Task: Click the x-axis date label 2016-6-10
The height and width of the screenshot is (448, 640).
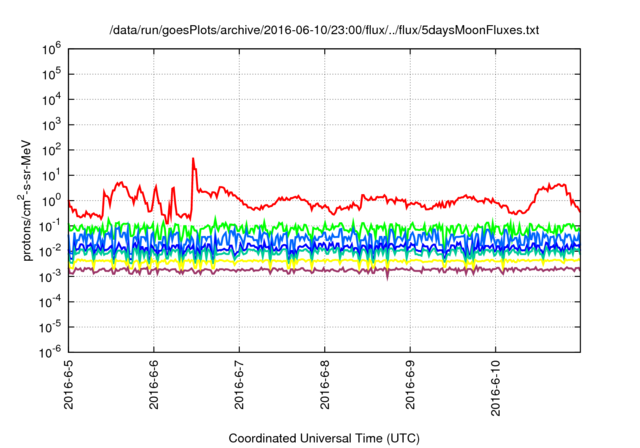Action: click(x=496, y=386)
